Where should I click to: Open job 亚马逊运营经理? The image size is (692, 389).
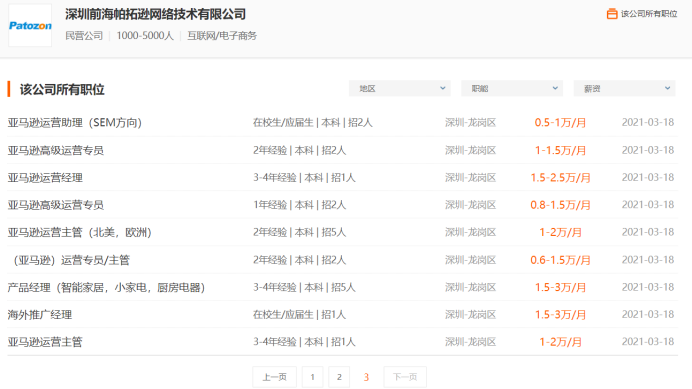[x=45, y=178]
